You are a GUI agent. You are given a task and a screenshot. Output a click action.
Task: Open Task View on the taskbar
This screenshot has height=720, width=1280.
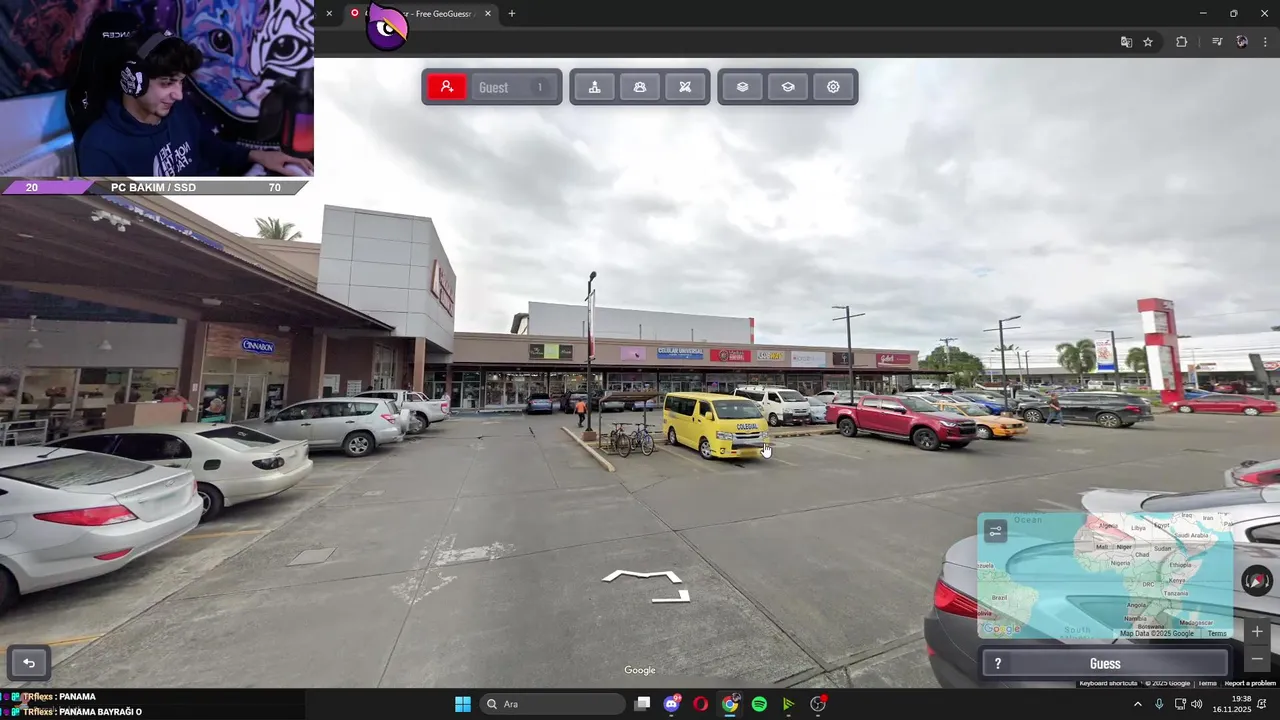pos(643,704)
